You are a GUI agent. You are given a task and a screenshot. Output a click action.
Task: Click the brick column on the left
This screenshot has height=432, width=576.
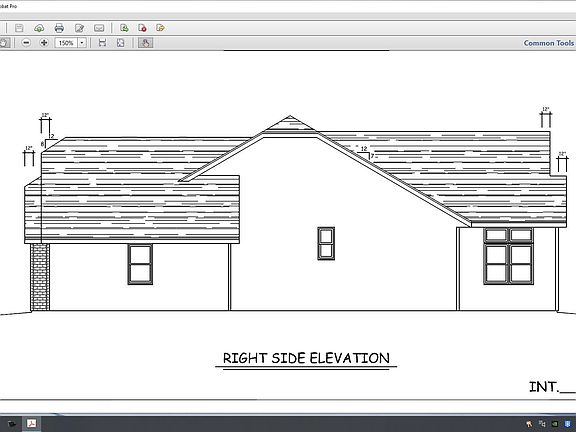coord(40,277)
